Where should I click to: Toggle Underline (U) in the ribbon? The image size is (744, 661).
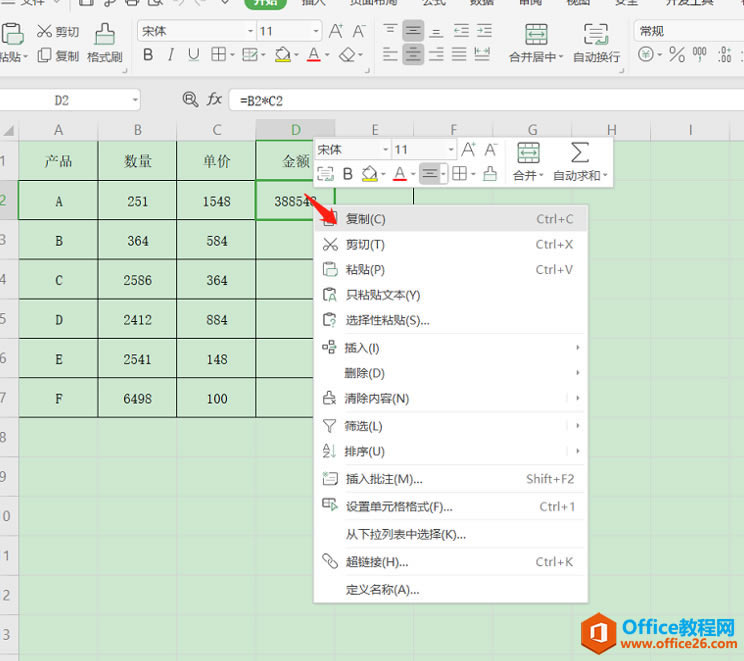pyautogui.click(x=194, y=55)
